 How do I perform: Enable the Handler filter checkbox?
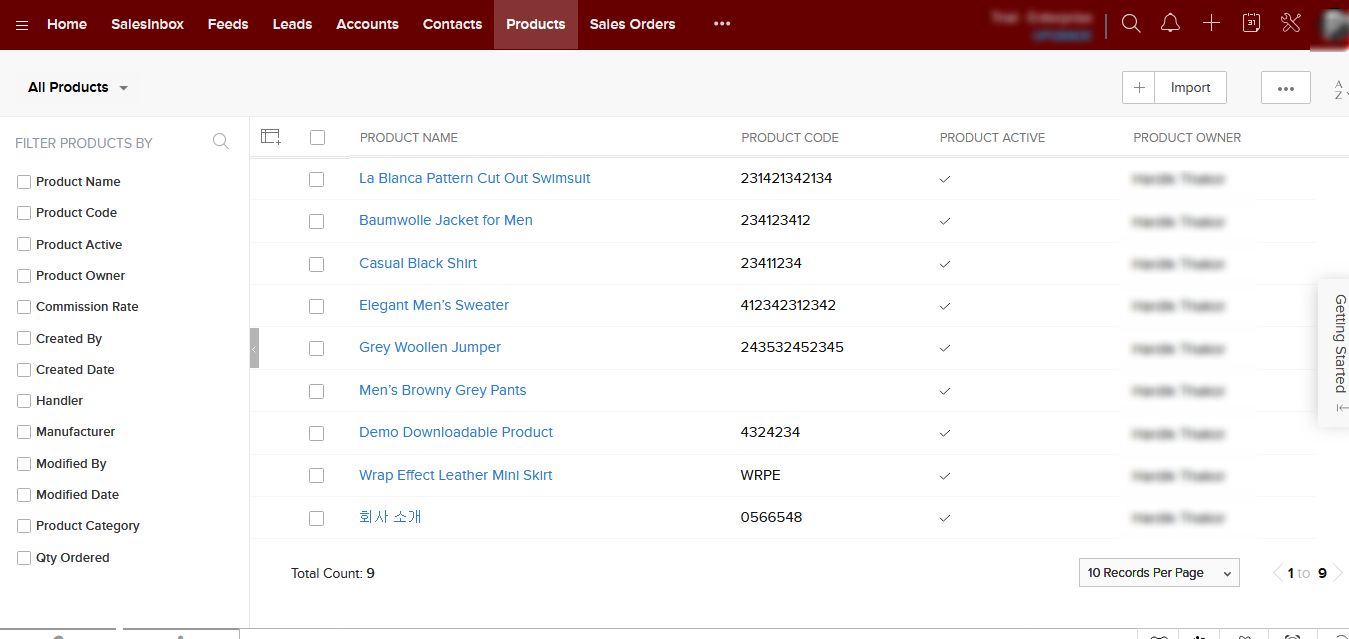[24, 400]
